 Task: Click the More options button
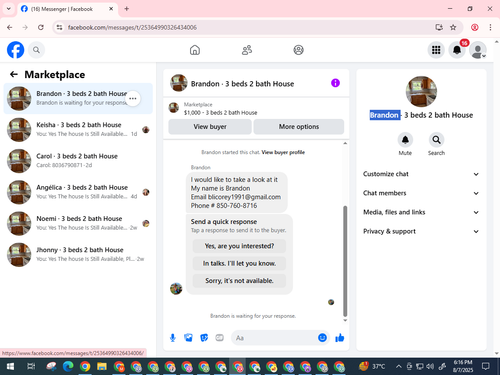pyautogui.click(x=299, y=127)
